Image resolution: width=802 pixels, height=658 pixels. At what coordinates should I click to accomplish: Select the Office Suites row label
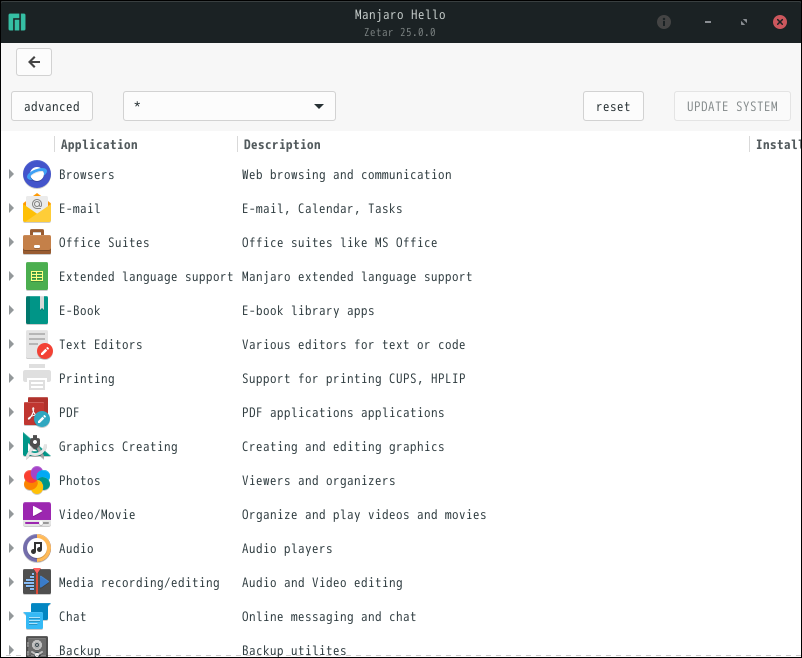click(104, 243)
